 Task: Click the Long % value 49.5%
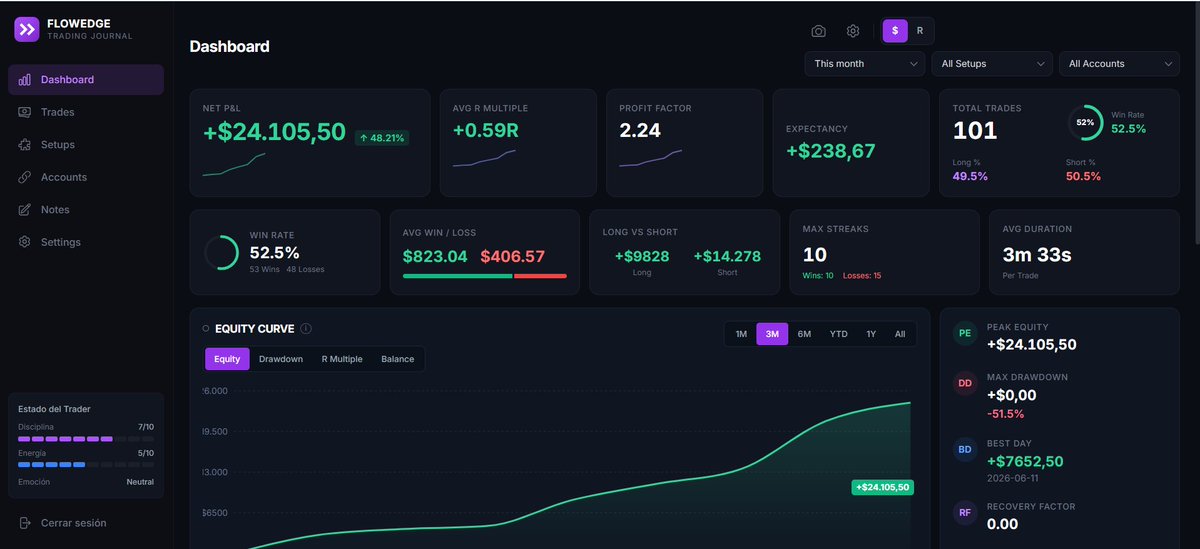tap(970, 176)
